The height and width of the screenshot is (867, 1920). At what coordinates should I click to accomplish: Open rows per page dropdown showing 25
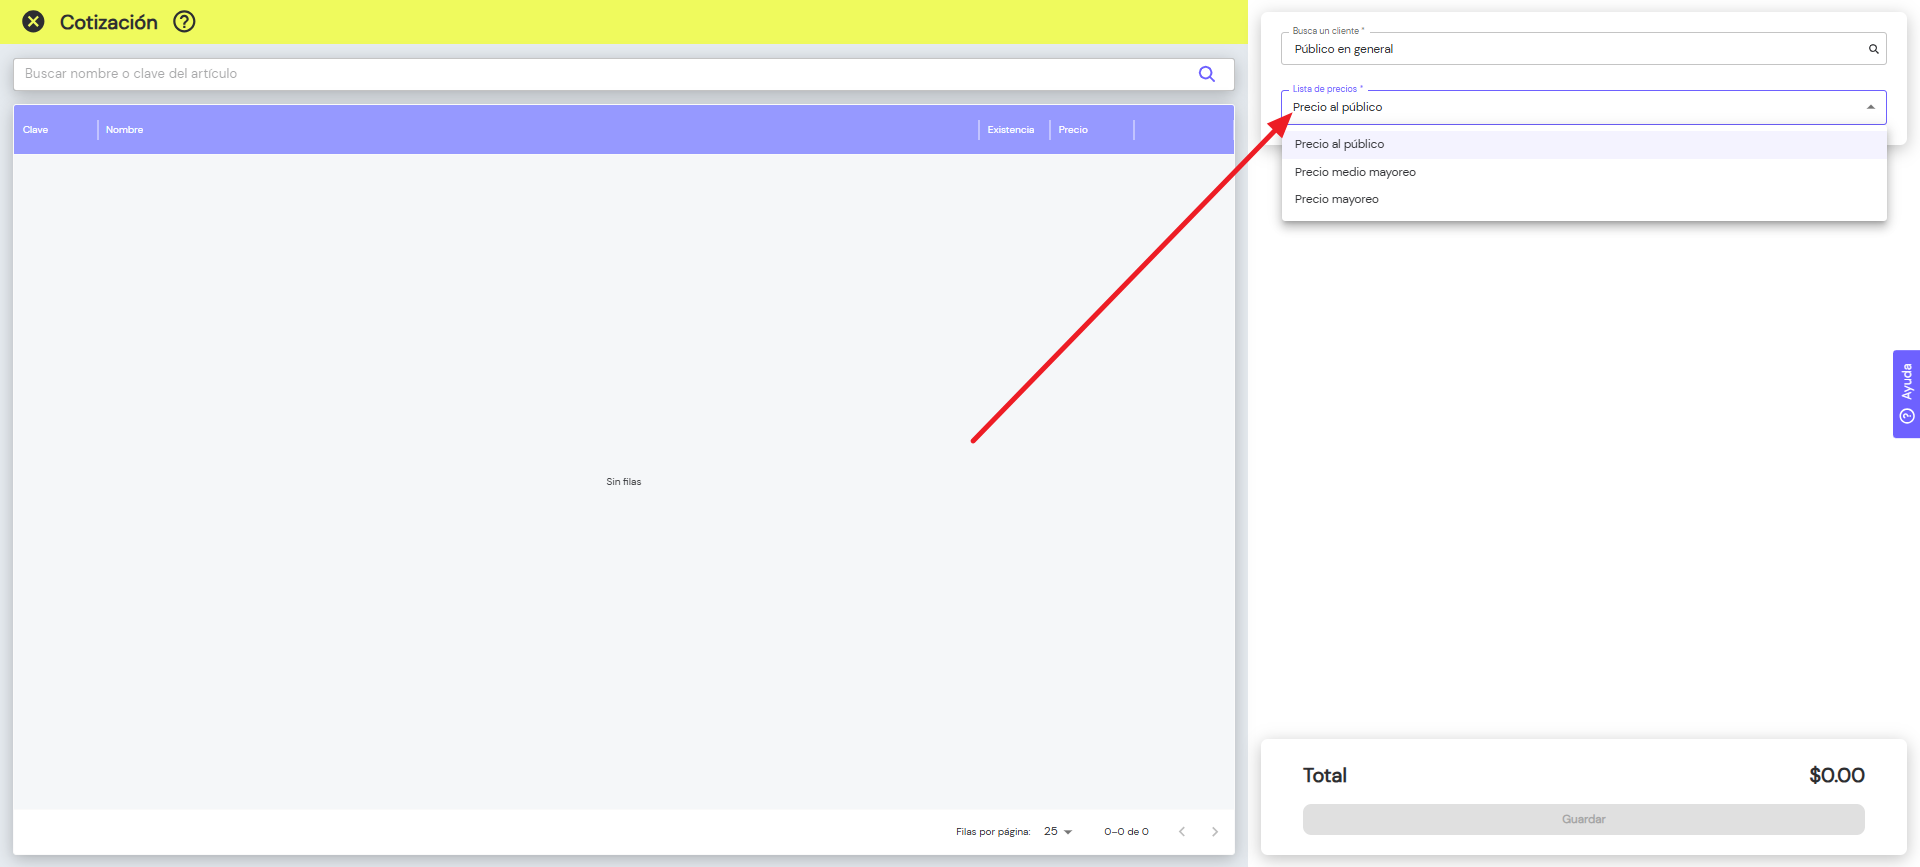[1058, 832]
